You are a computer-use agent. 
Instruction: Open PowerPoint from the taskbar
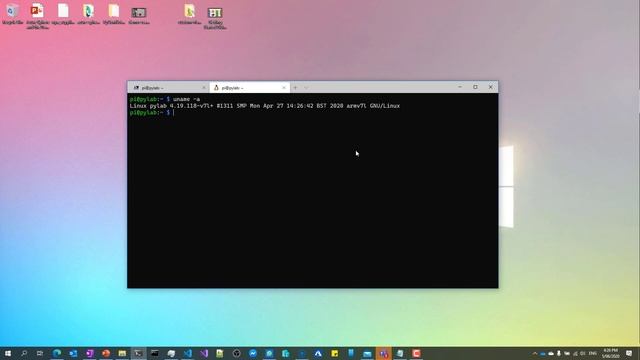106,353
